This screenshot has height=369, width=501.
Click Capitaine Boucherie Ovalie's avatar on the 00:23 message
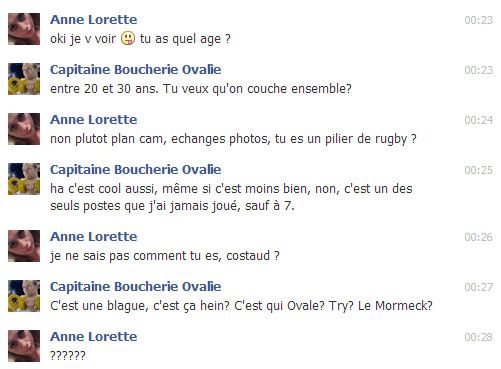pos(24,79)
